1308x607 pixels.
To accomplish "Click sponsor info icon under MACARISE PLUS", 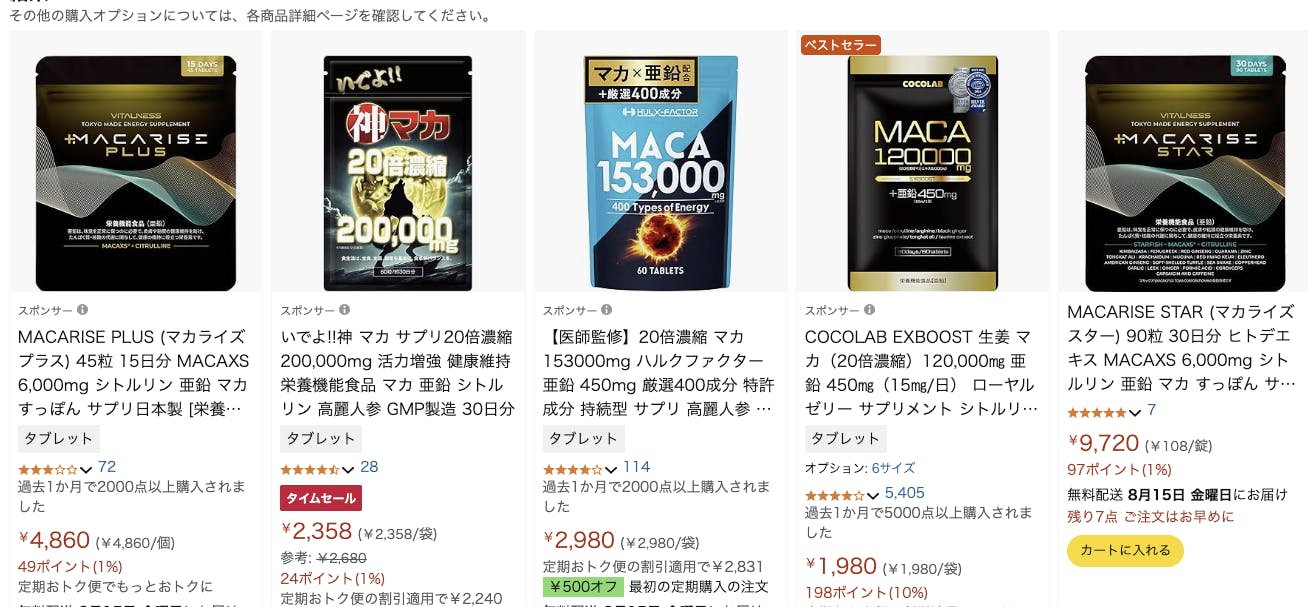I will click(83, 310).
